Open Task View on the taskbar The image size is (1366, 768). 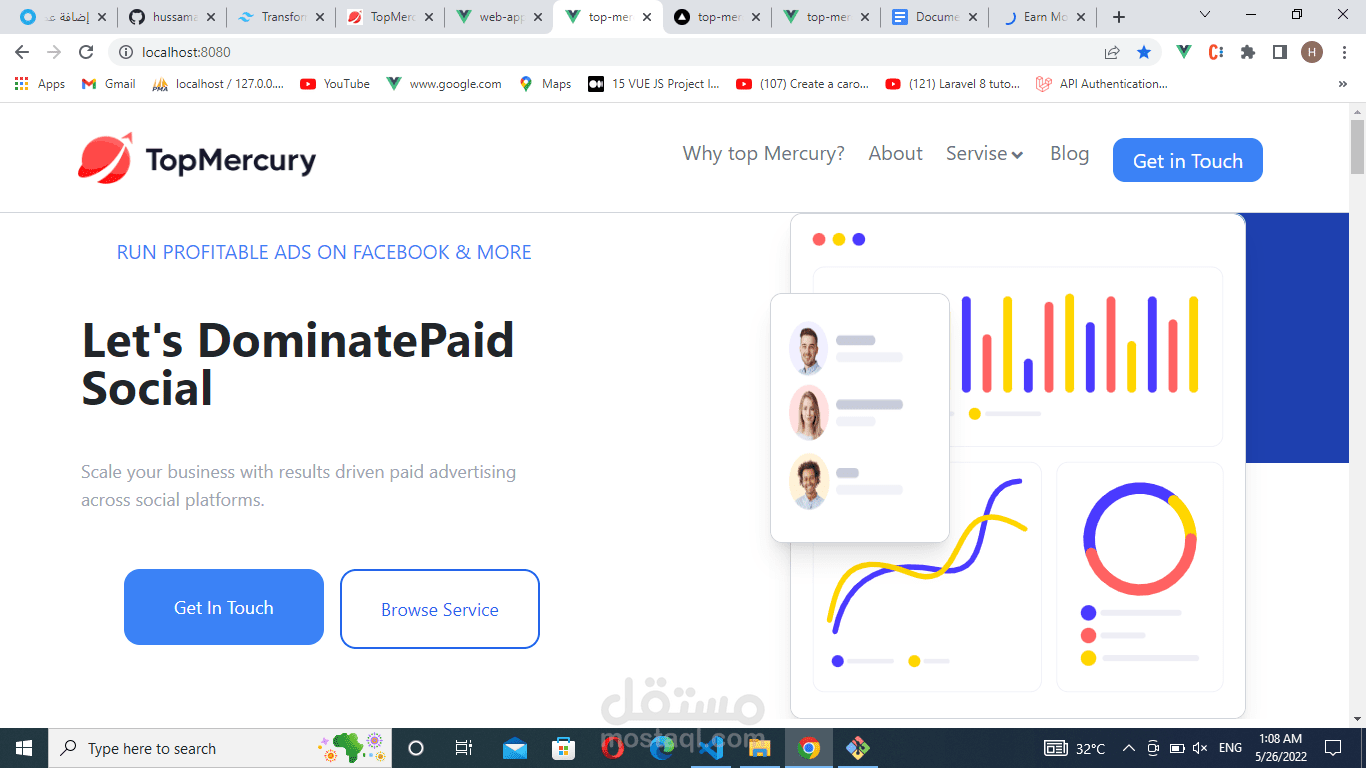(464, 748)
